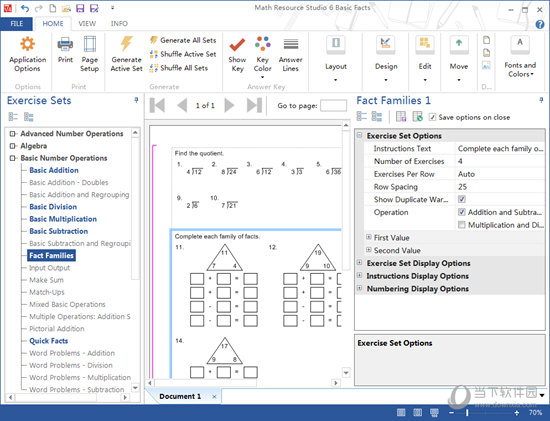
Task: Expand First Value options
Action: click(369, 237)
